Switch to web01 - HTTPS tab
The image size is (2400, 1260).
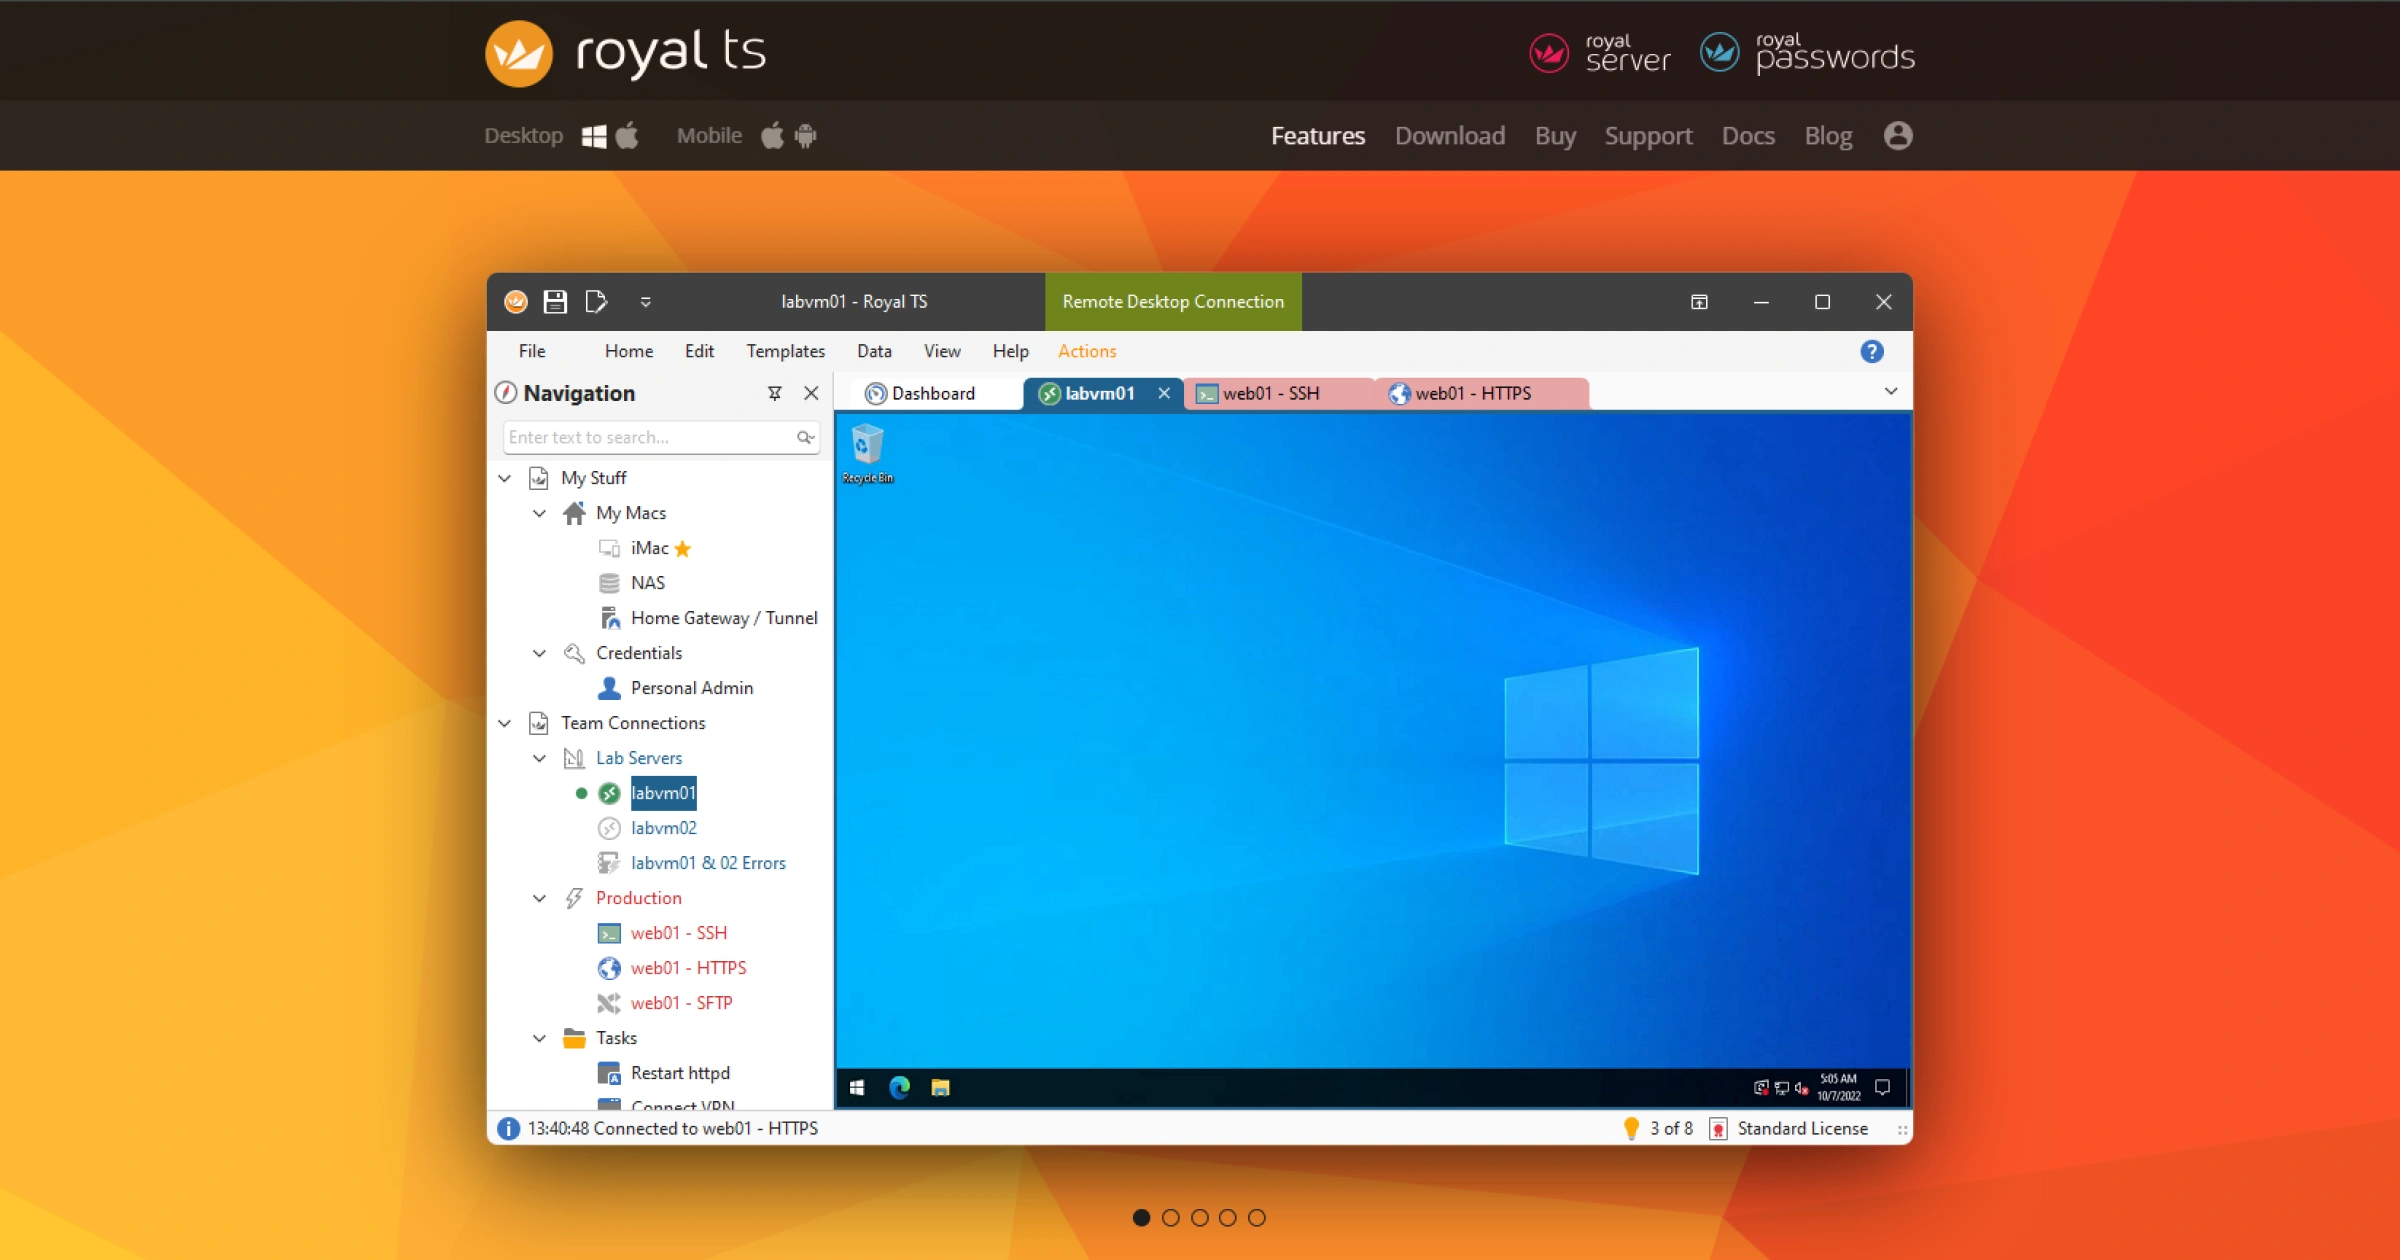[x=1483, y=394]
